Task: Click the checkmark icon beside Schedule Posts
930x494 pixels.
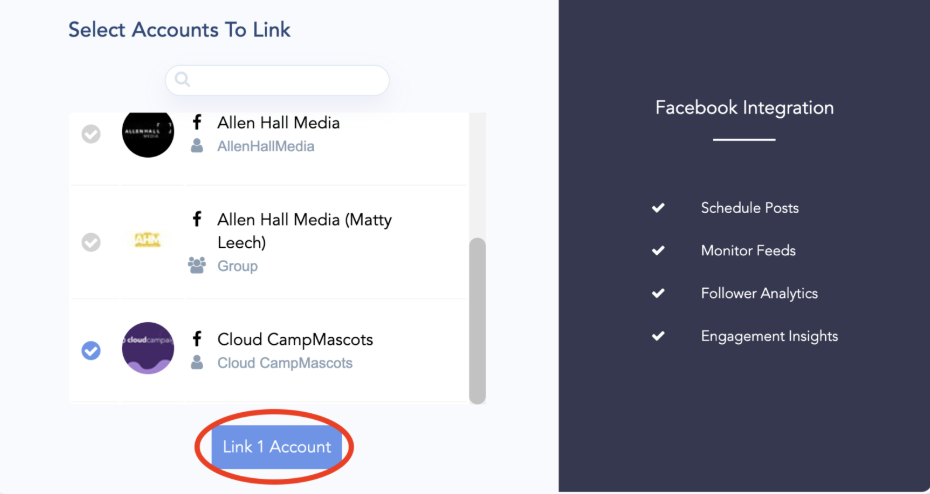Action: click(x=658, y=208)
